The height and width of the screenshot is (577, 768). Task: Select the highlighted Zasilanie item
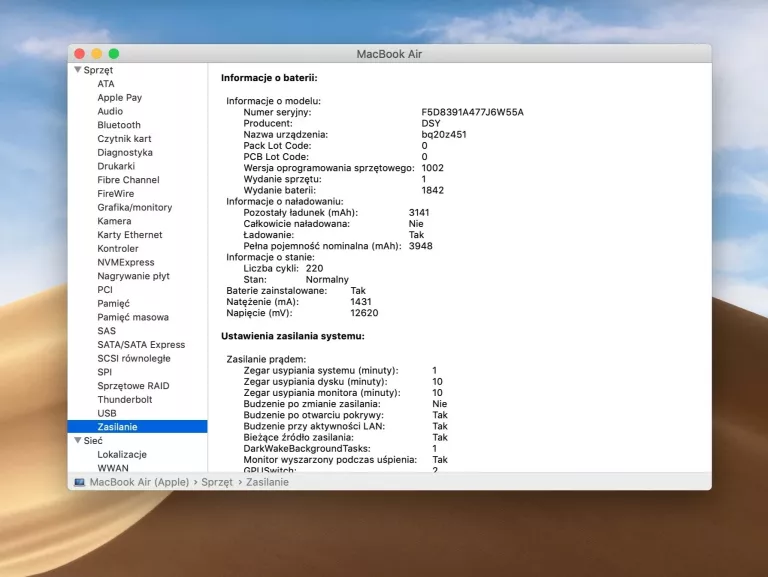coord(138,427)
